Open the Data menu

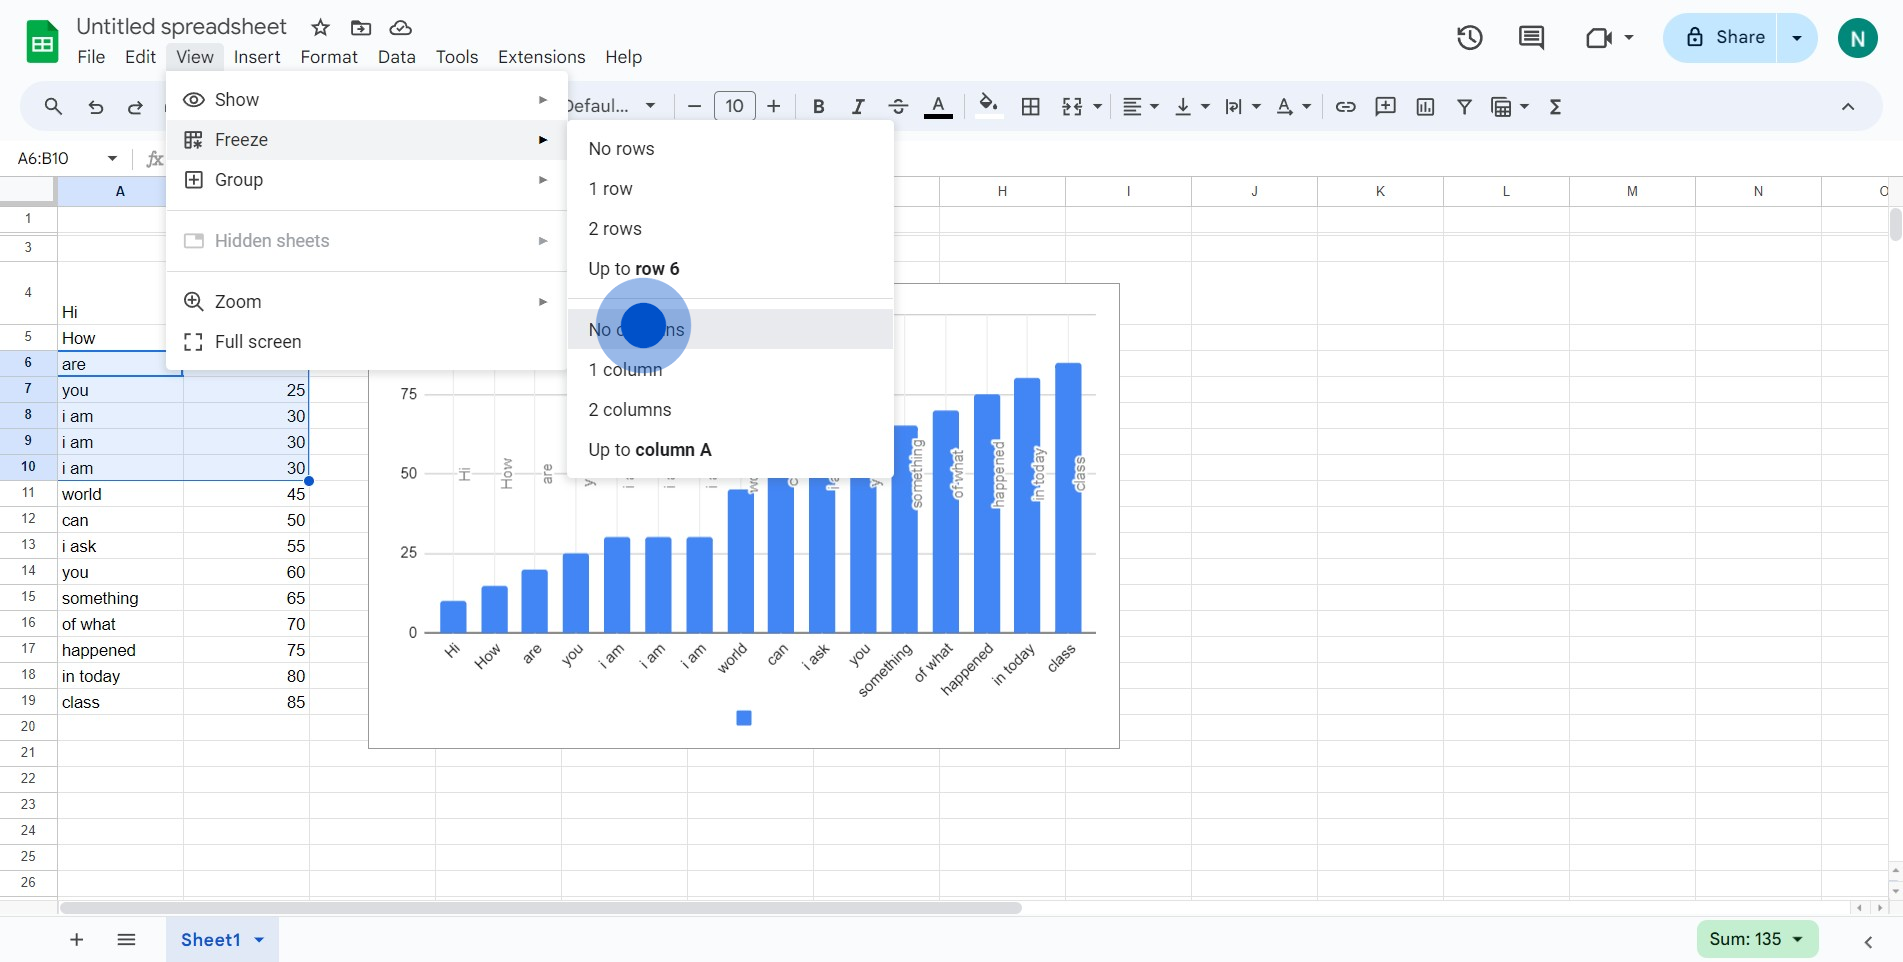(396, 57)
